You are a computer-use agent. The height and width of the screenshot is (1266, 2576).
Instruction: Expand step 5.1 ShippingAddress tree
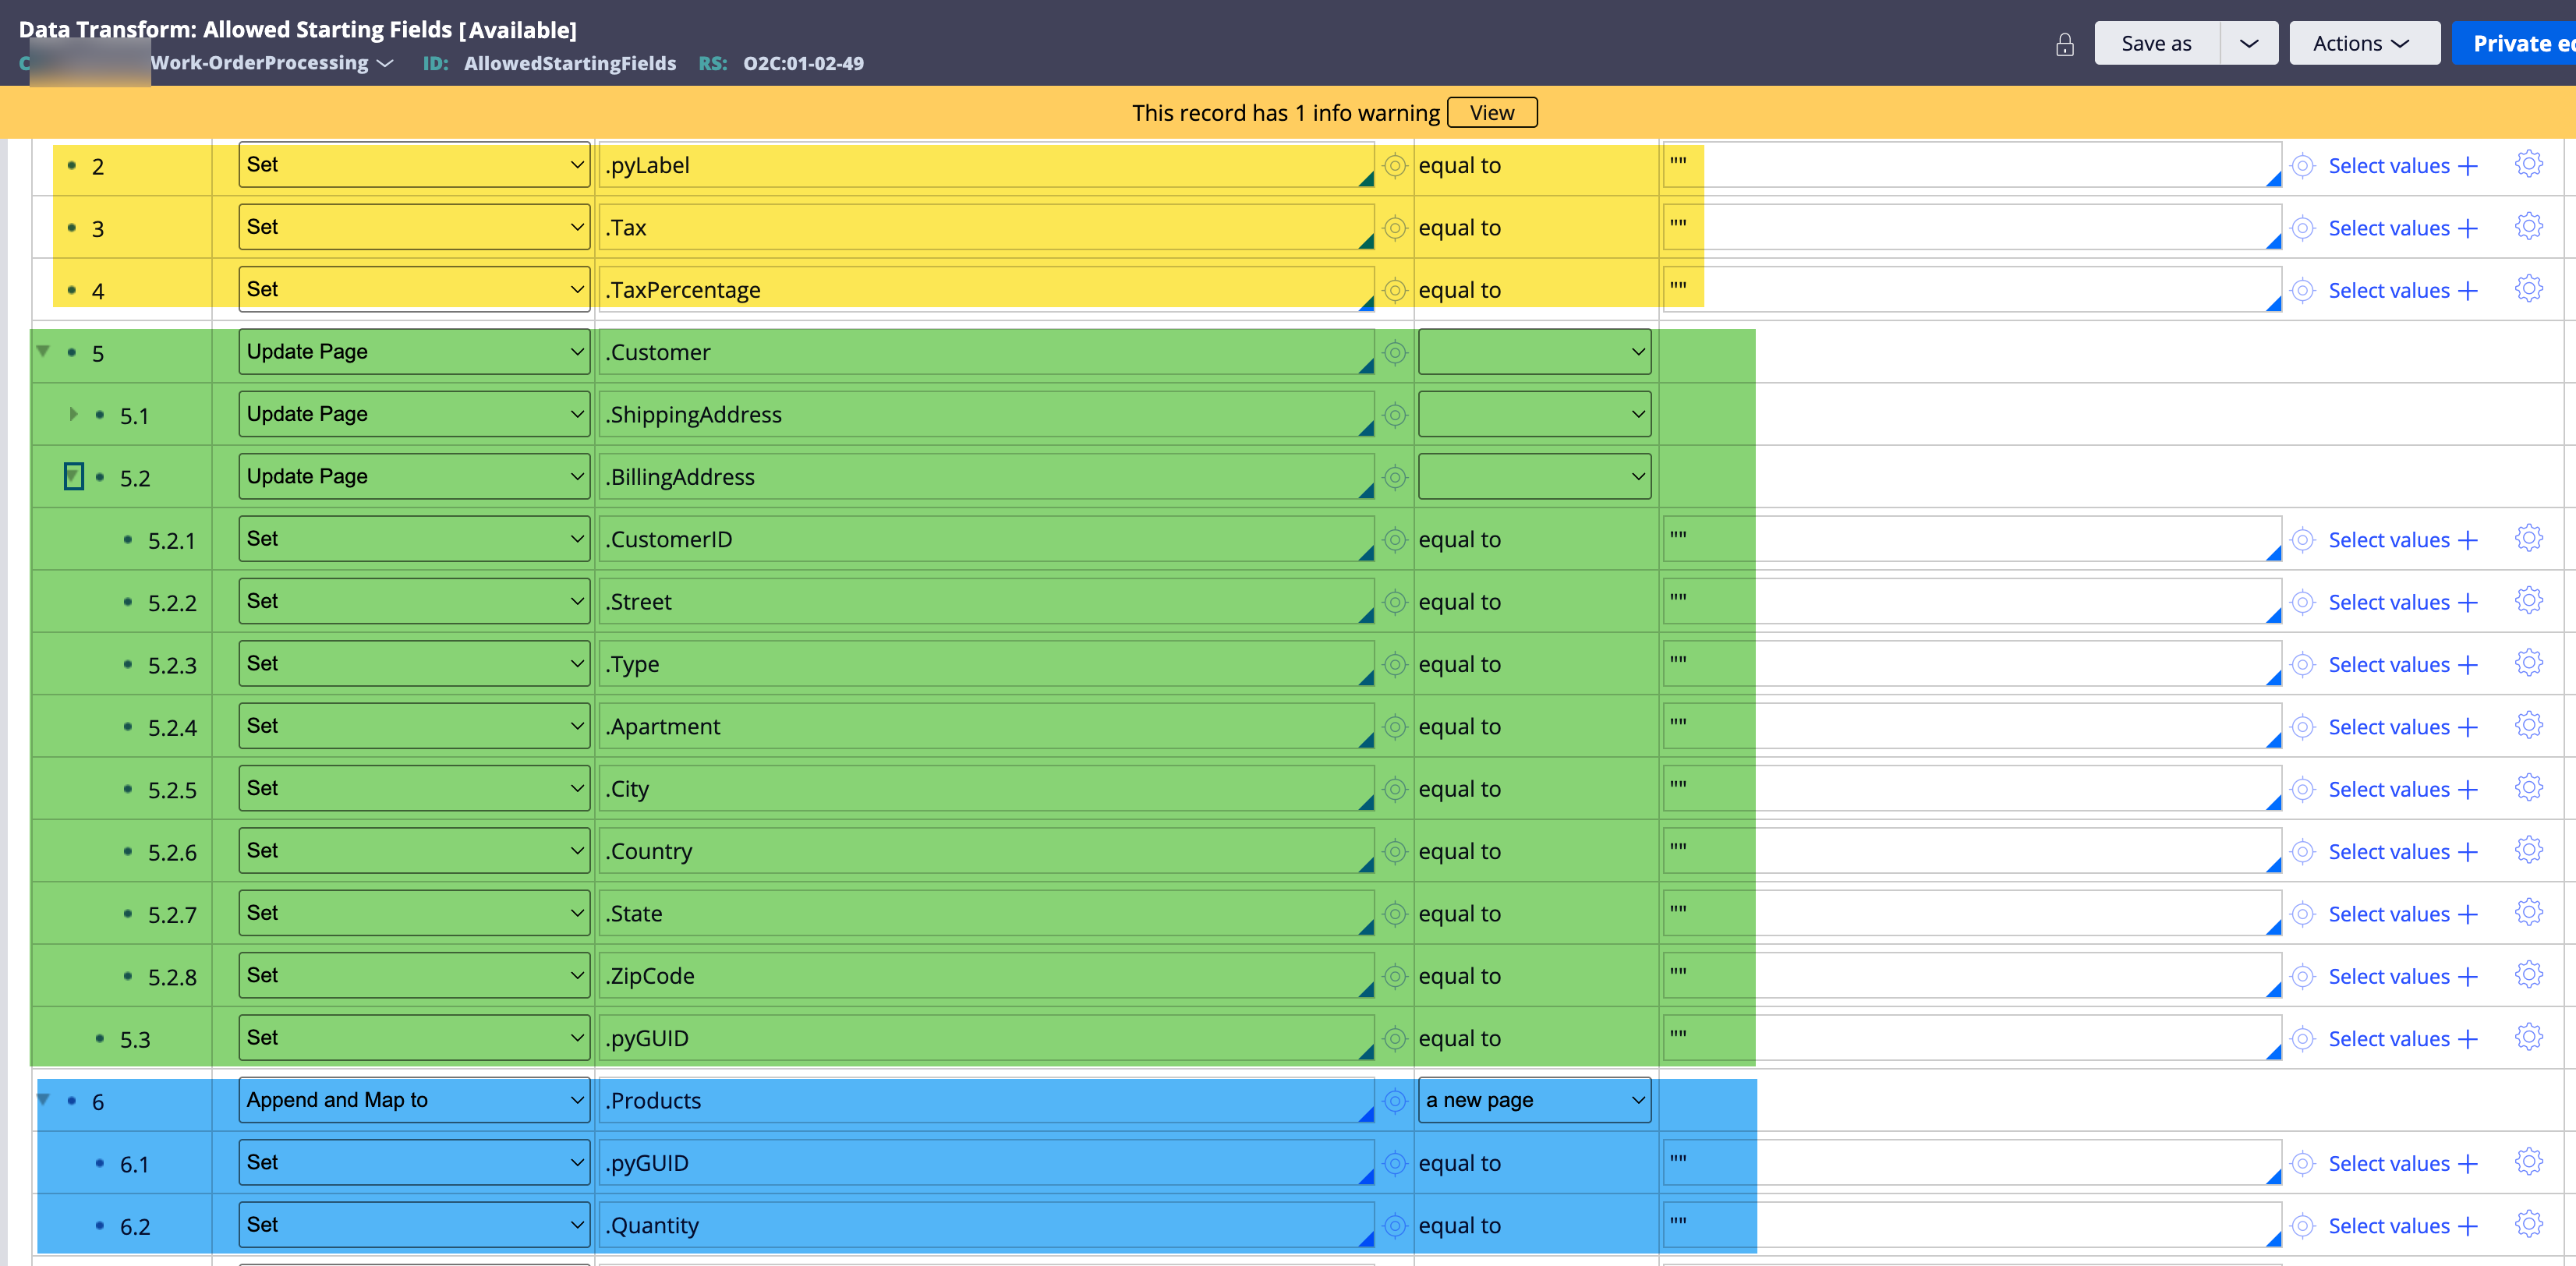tap(73, 414)
